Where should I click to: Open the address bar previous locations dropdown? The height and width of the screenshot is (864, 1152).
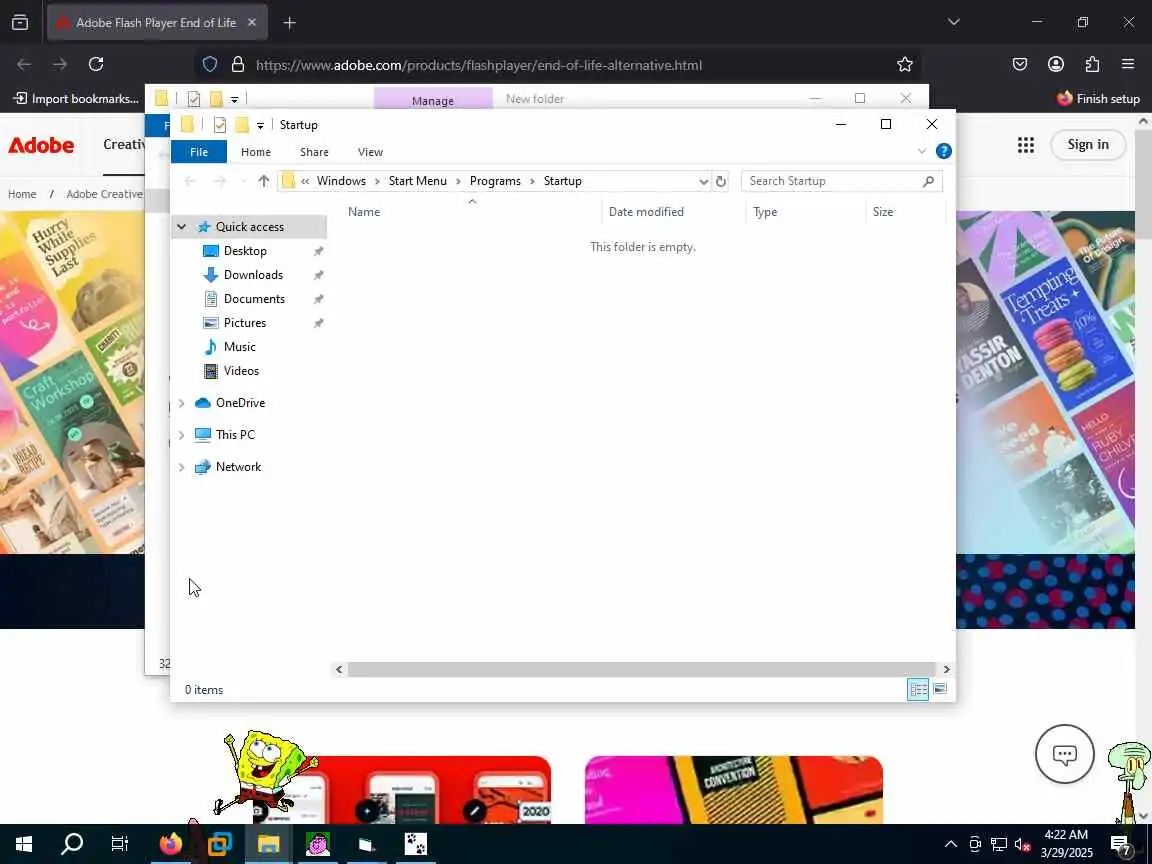(703, 181)
